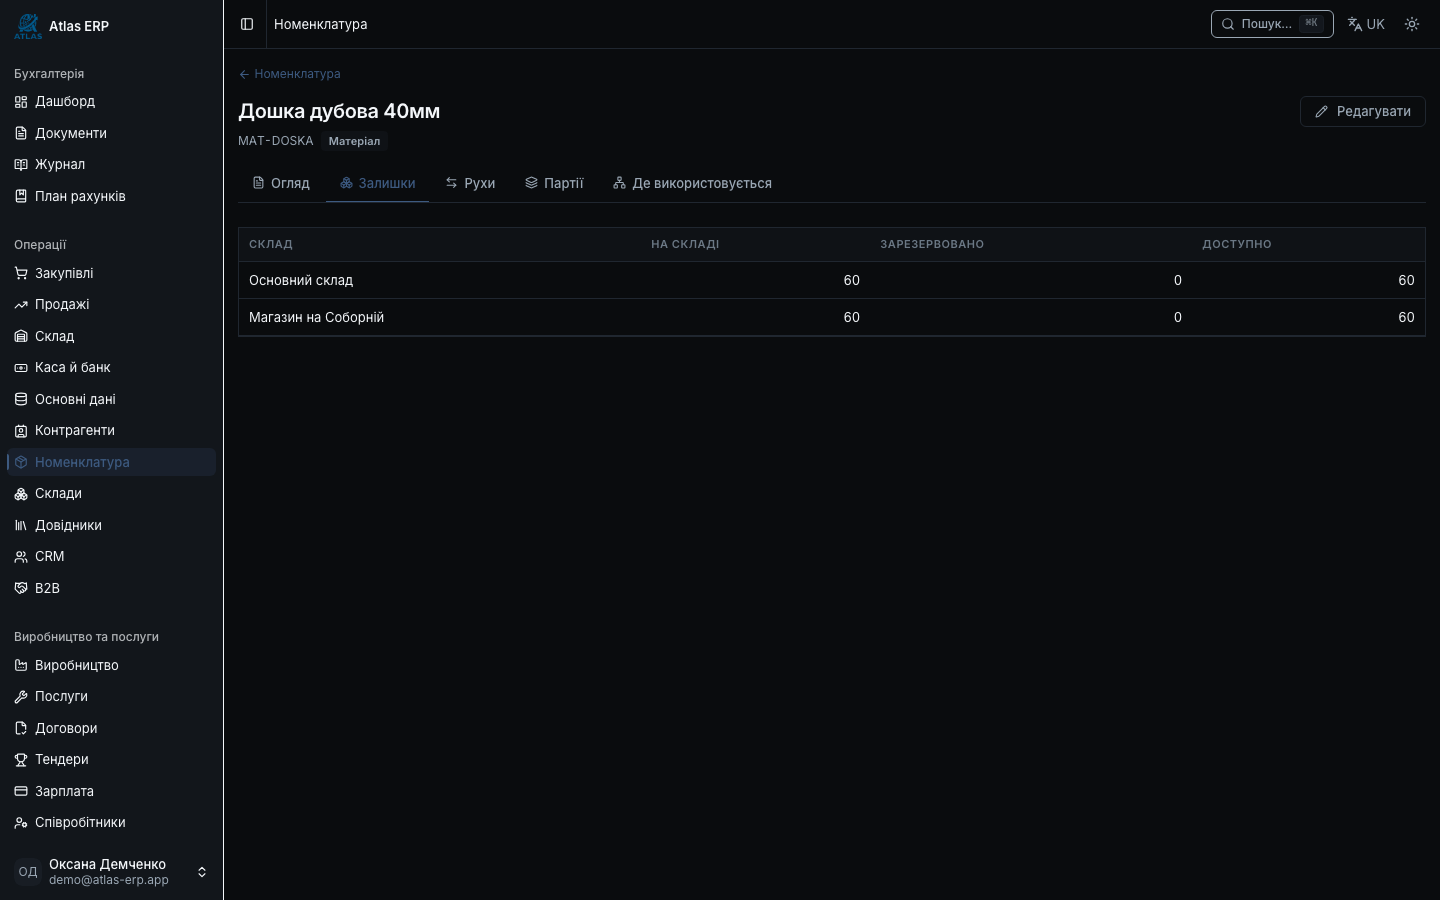Screen dimensions: 1440x900
Task: Click the B2B handshake icon
Action: (21, 588)
